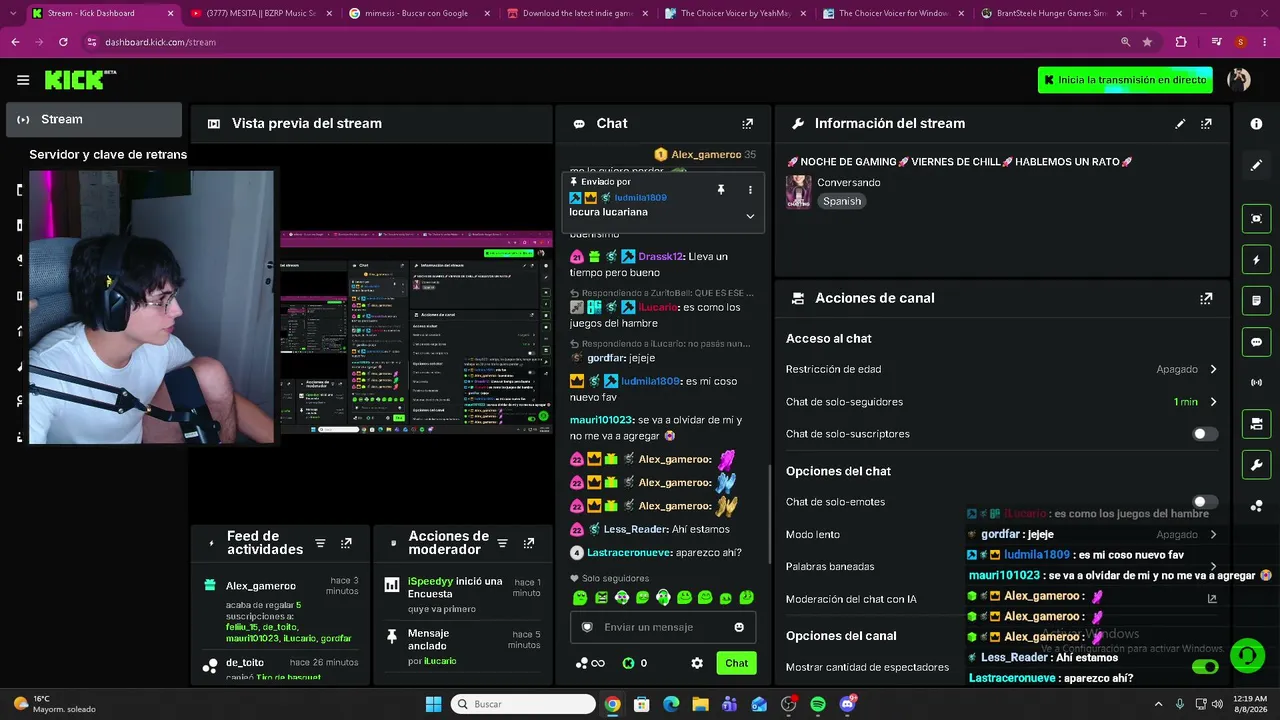Screen dimensions: 1280x720
Task: Click the pencil icon in the right sidebar
Action: coord(1256,165)
